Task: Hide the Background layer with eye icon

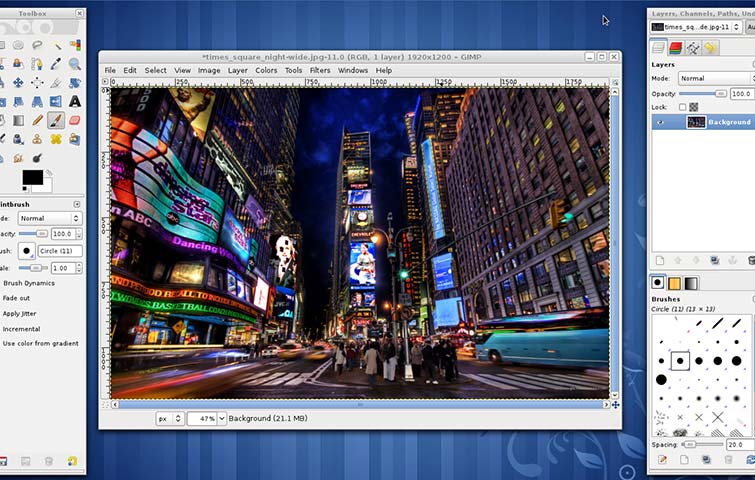Action: (660, 122)
